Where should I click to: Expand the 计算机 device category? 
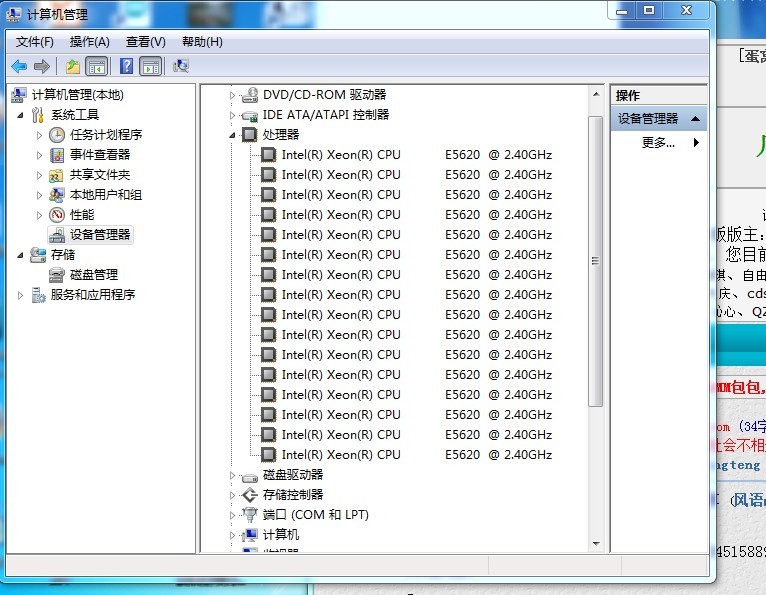point(232,535)
